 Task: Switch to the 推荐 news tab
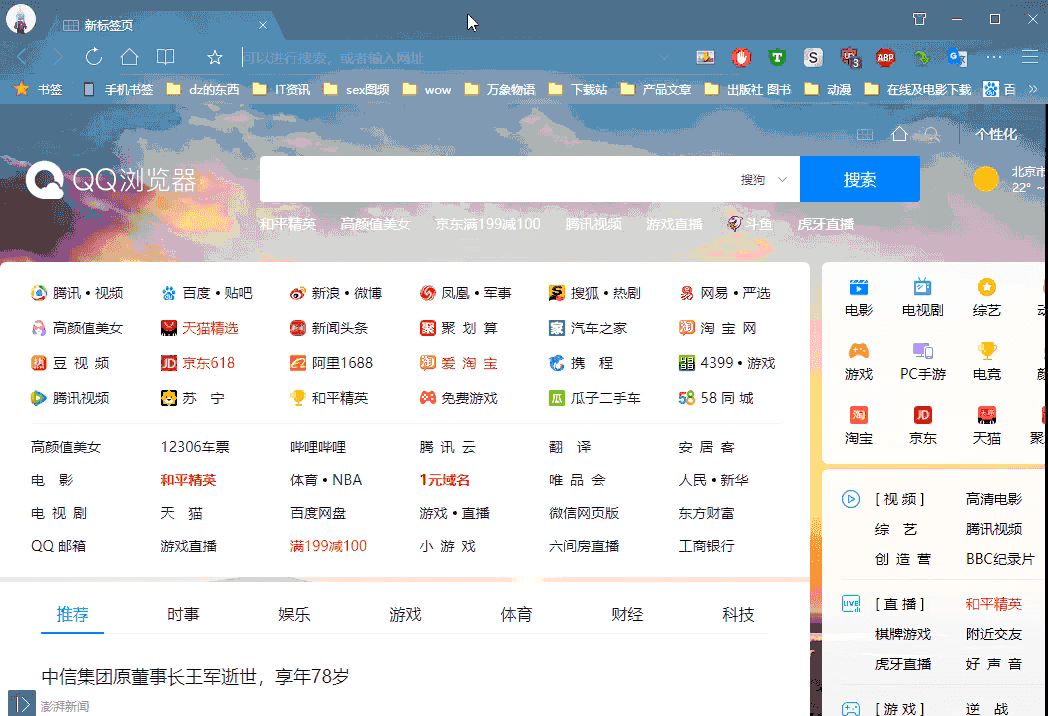(x=72, y=614)
